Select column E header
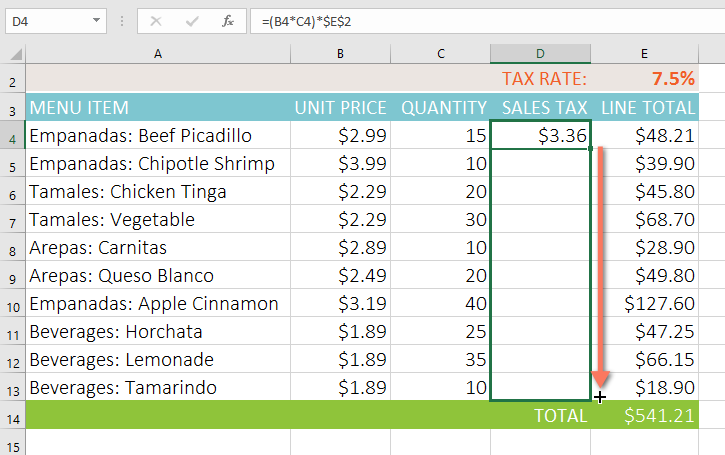The height and width of the screenshot is (455, 725). point(644,53)
